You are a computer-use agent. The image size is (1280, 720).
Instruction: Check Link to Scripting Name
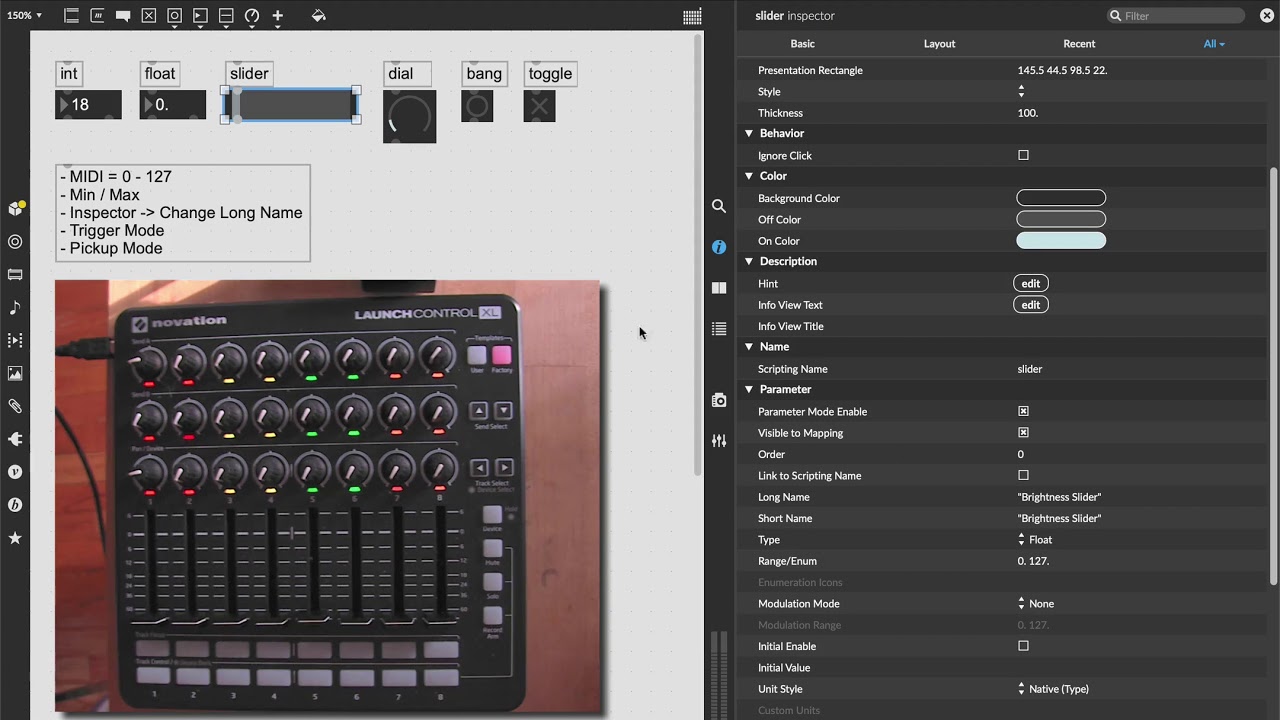tap(1023, 475)
